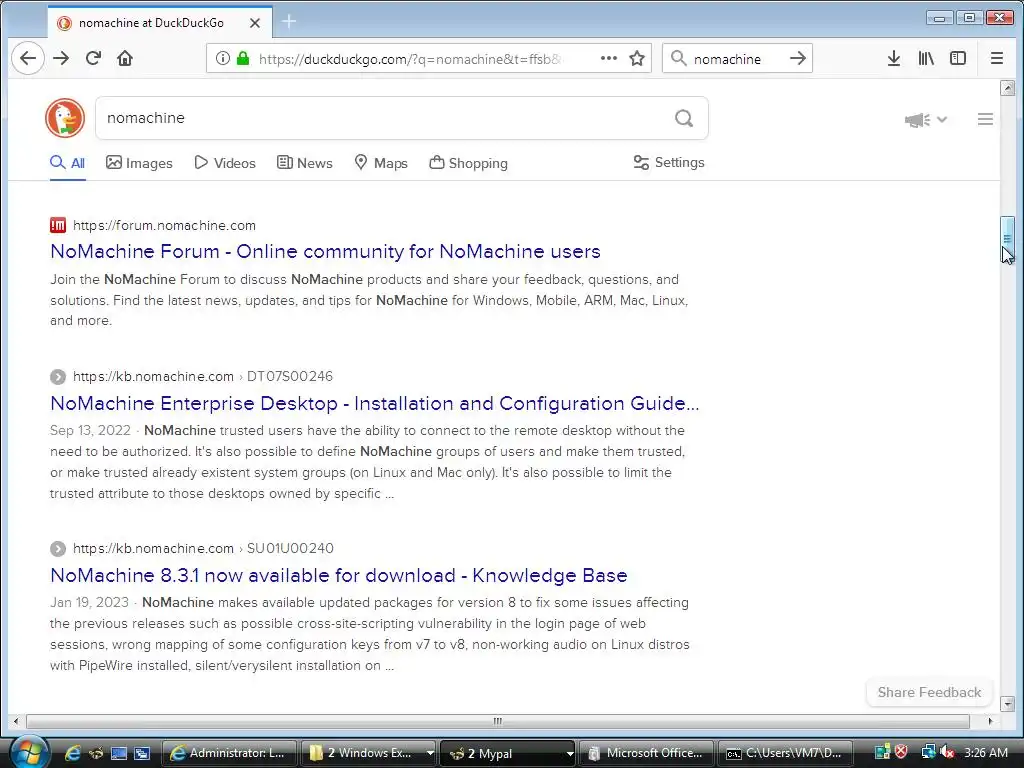Switch to C:\Users\VM7 command prompt window
1024x768 pixels.
pos(784,753)
